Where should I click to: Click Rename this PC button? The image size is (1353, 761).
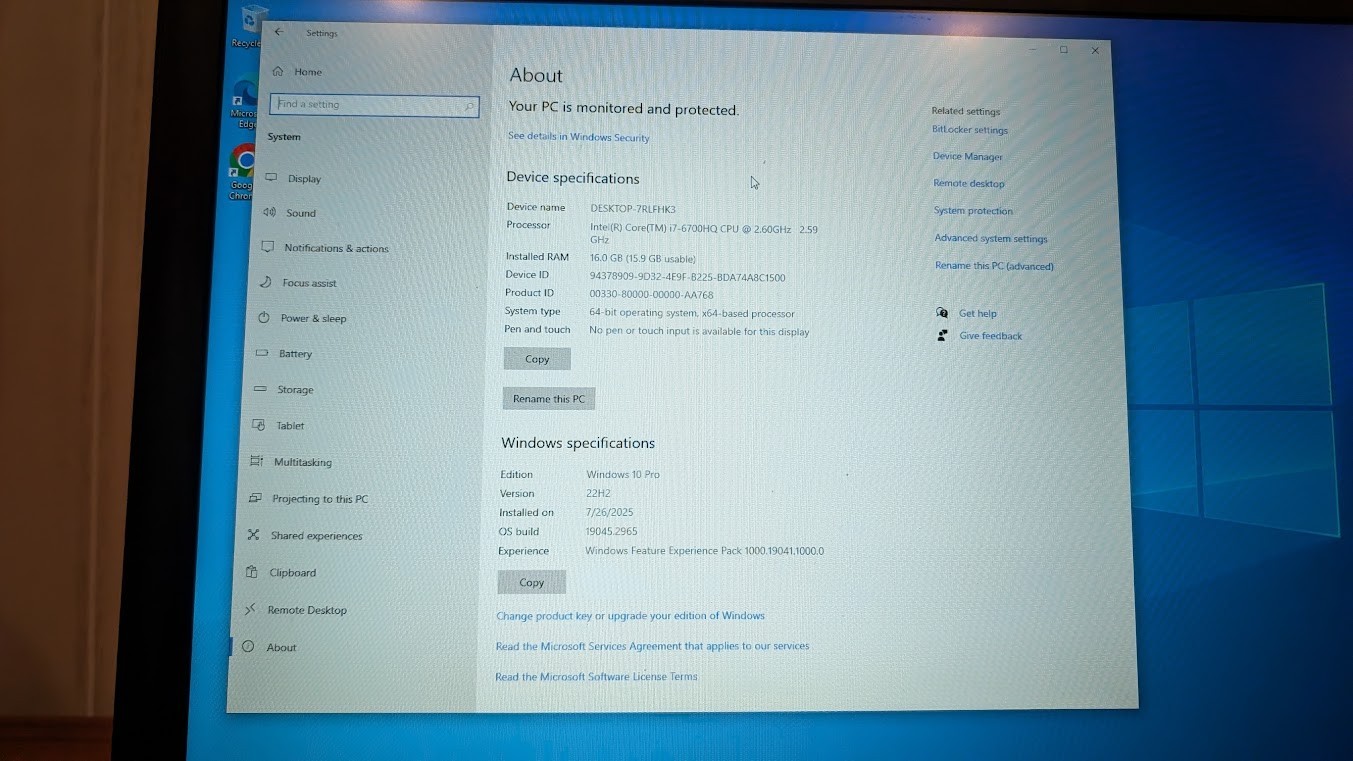pos(549,398)
